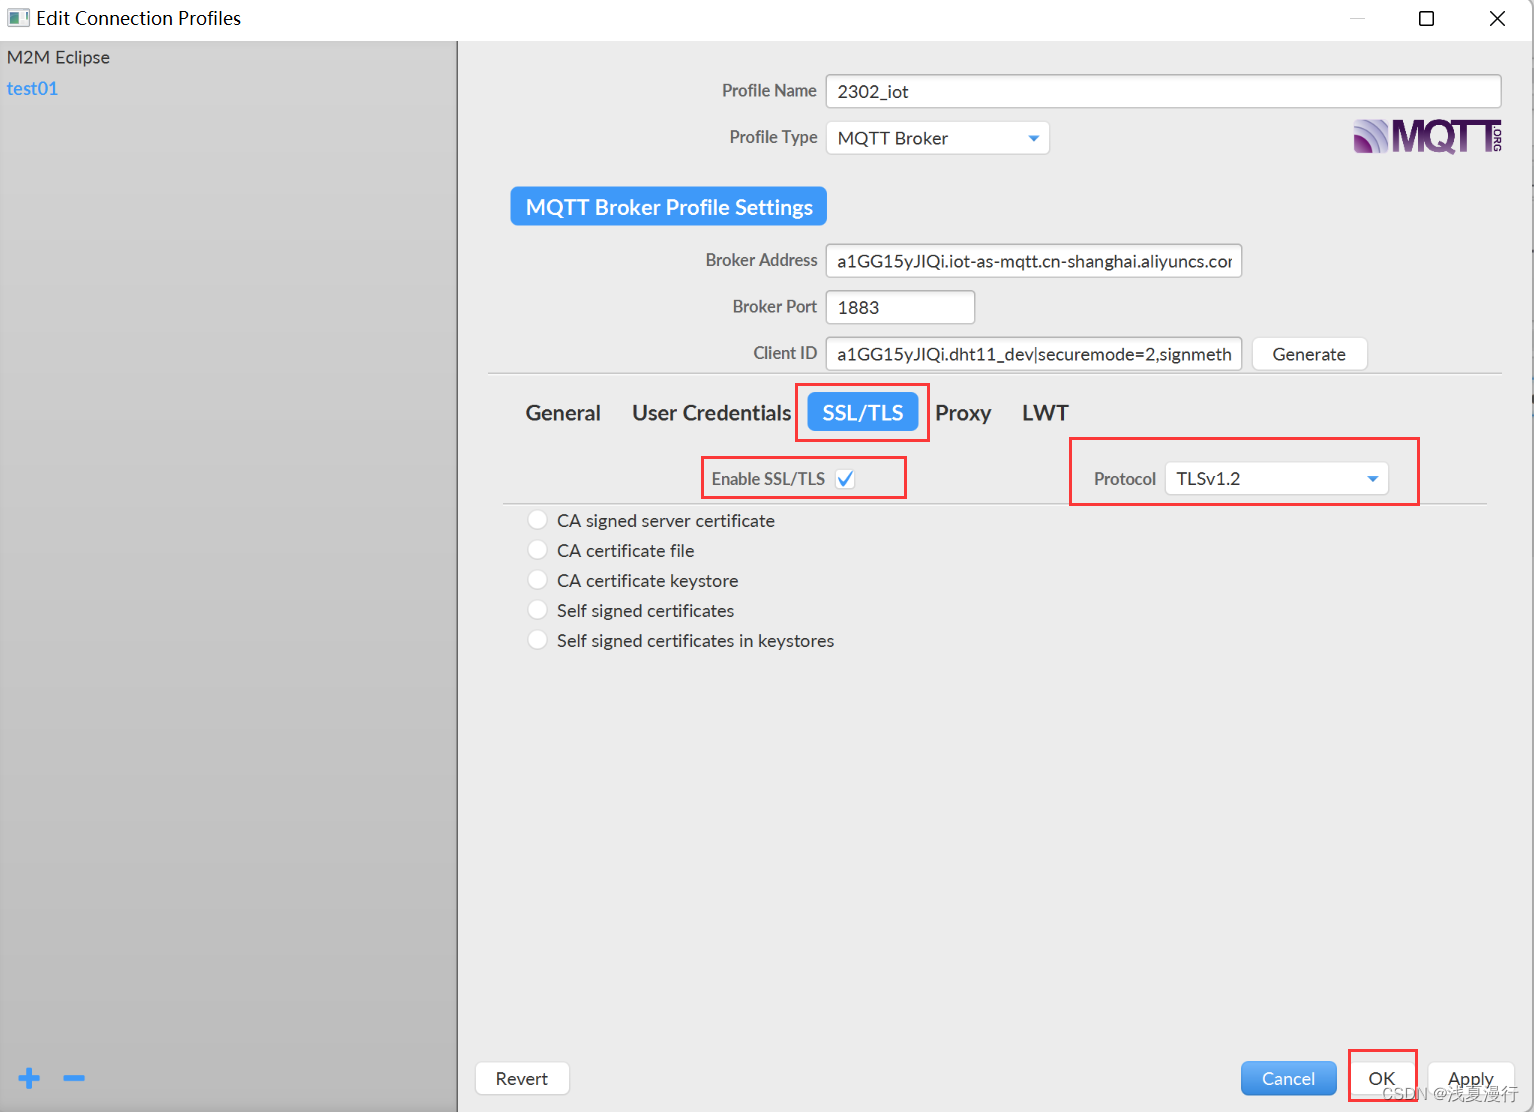The image size is (1534, 1112).
Task: Switch to the General tab
Action: tap(563, 413)
